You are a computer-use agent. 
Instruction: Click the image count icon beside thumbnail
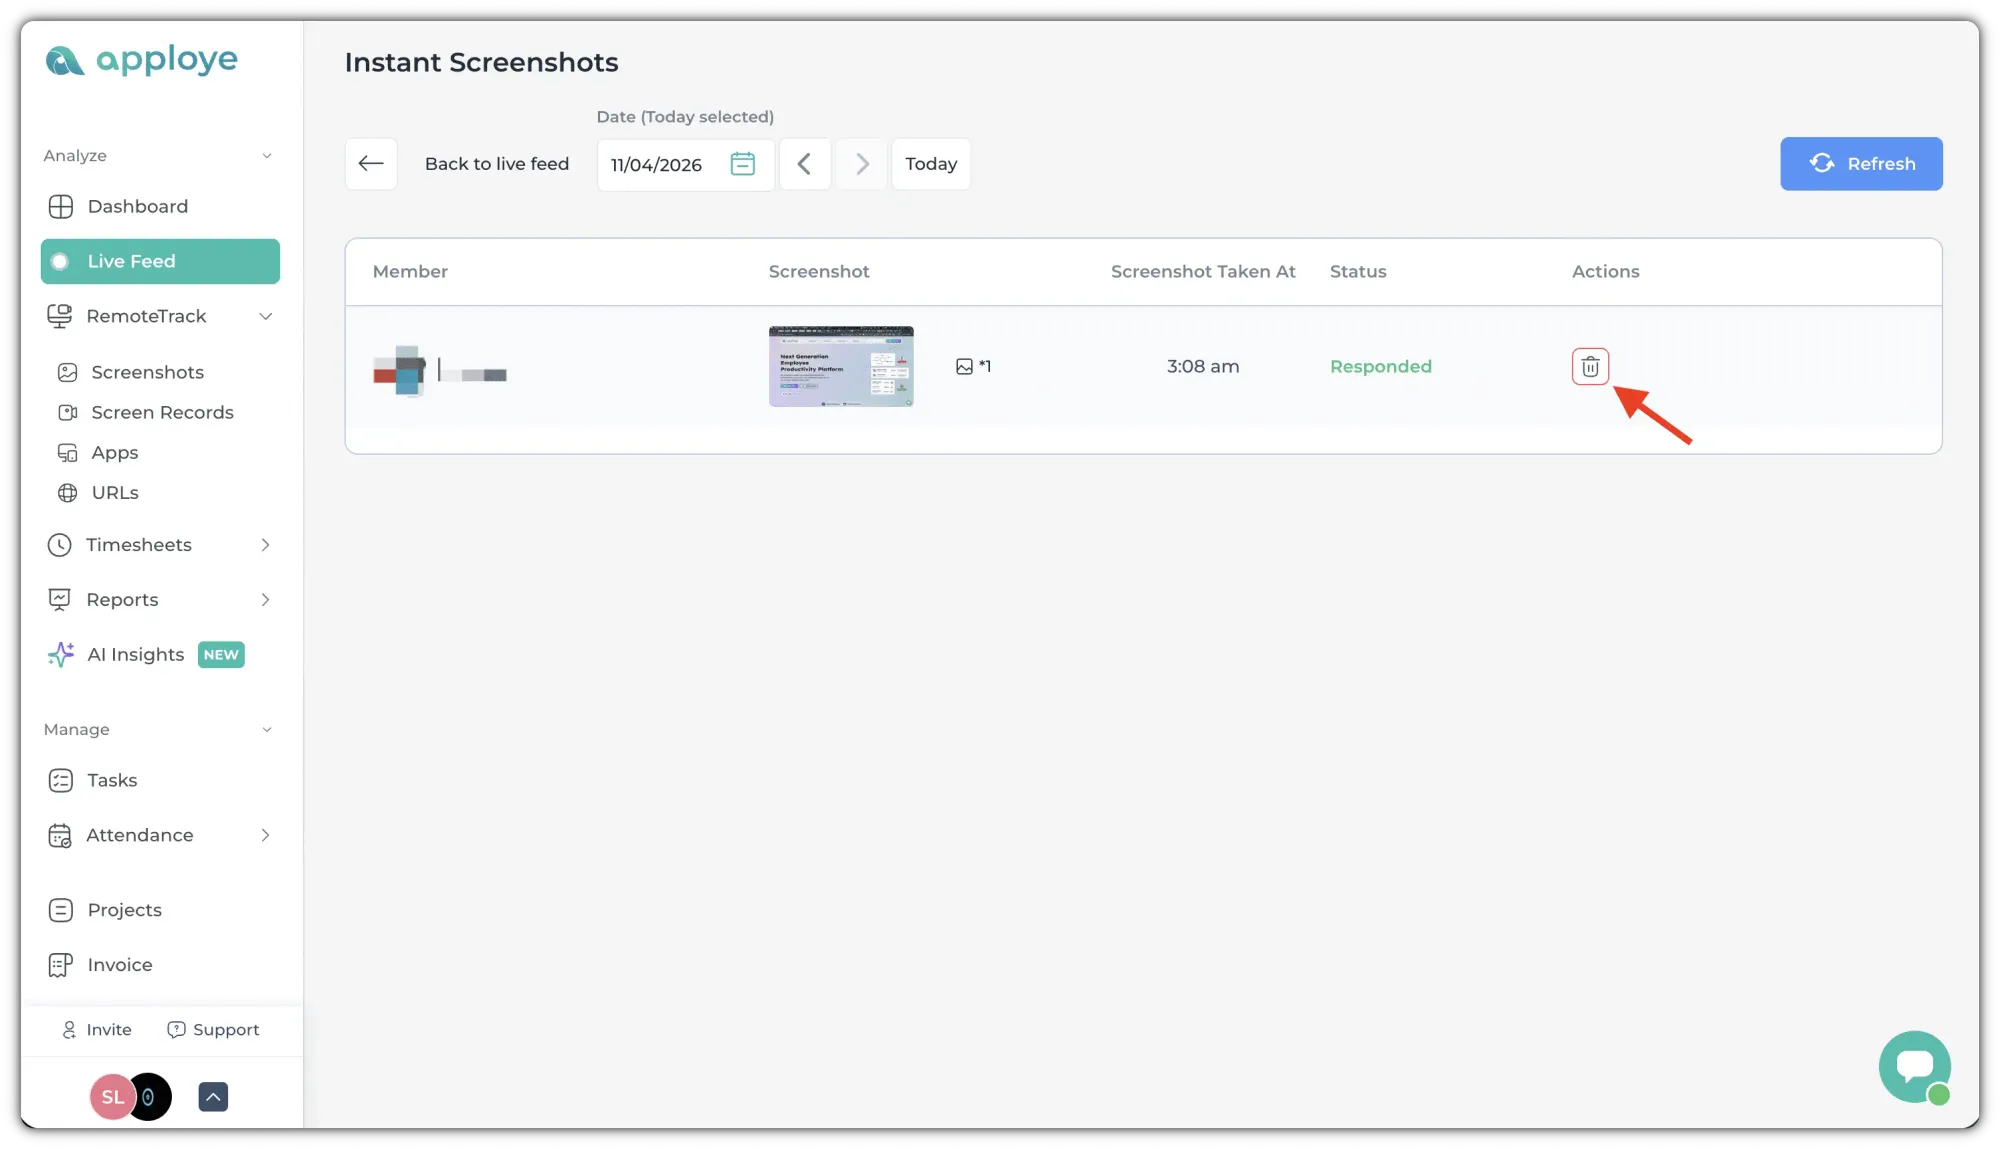pyautogui.click(x=964, y=367)
